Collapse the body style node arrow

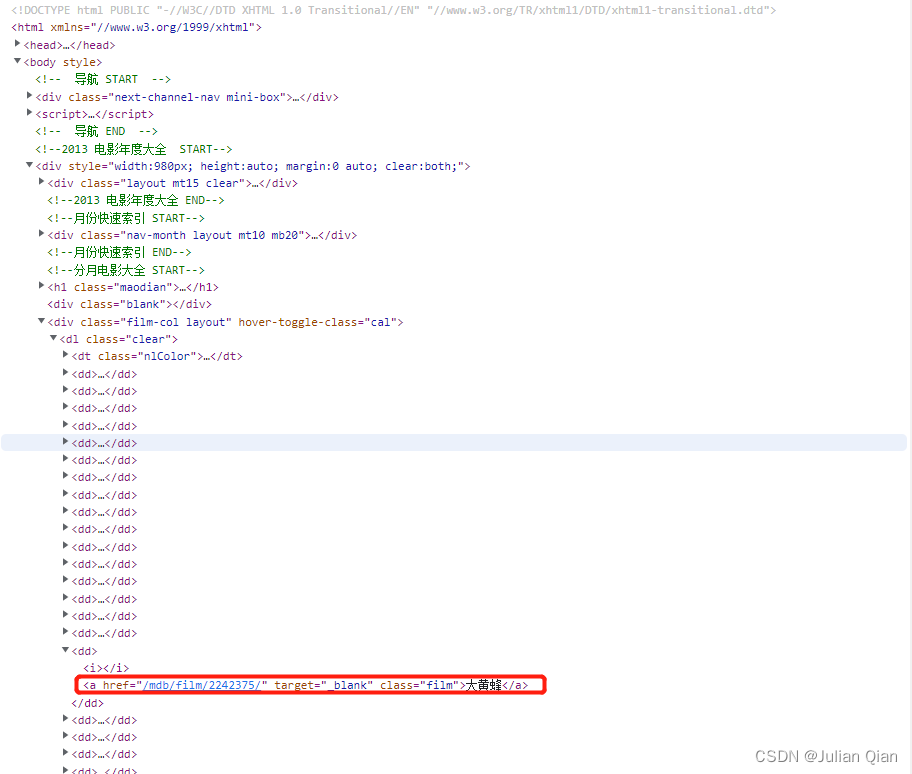click(17, 61)
